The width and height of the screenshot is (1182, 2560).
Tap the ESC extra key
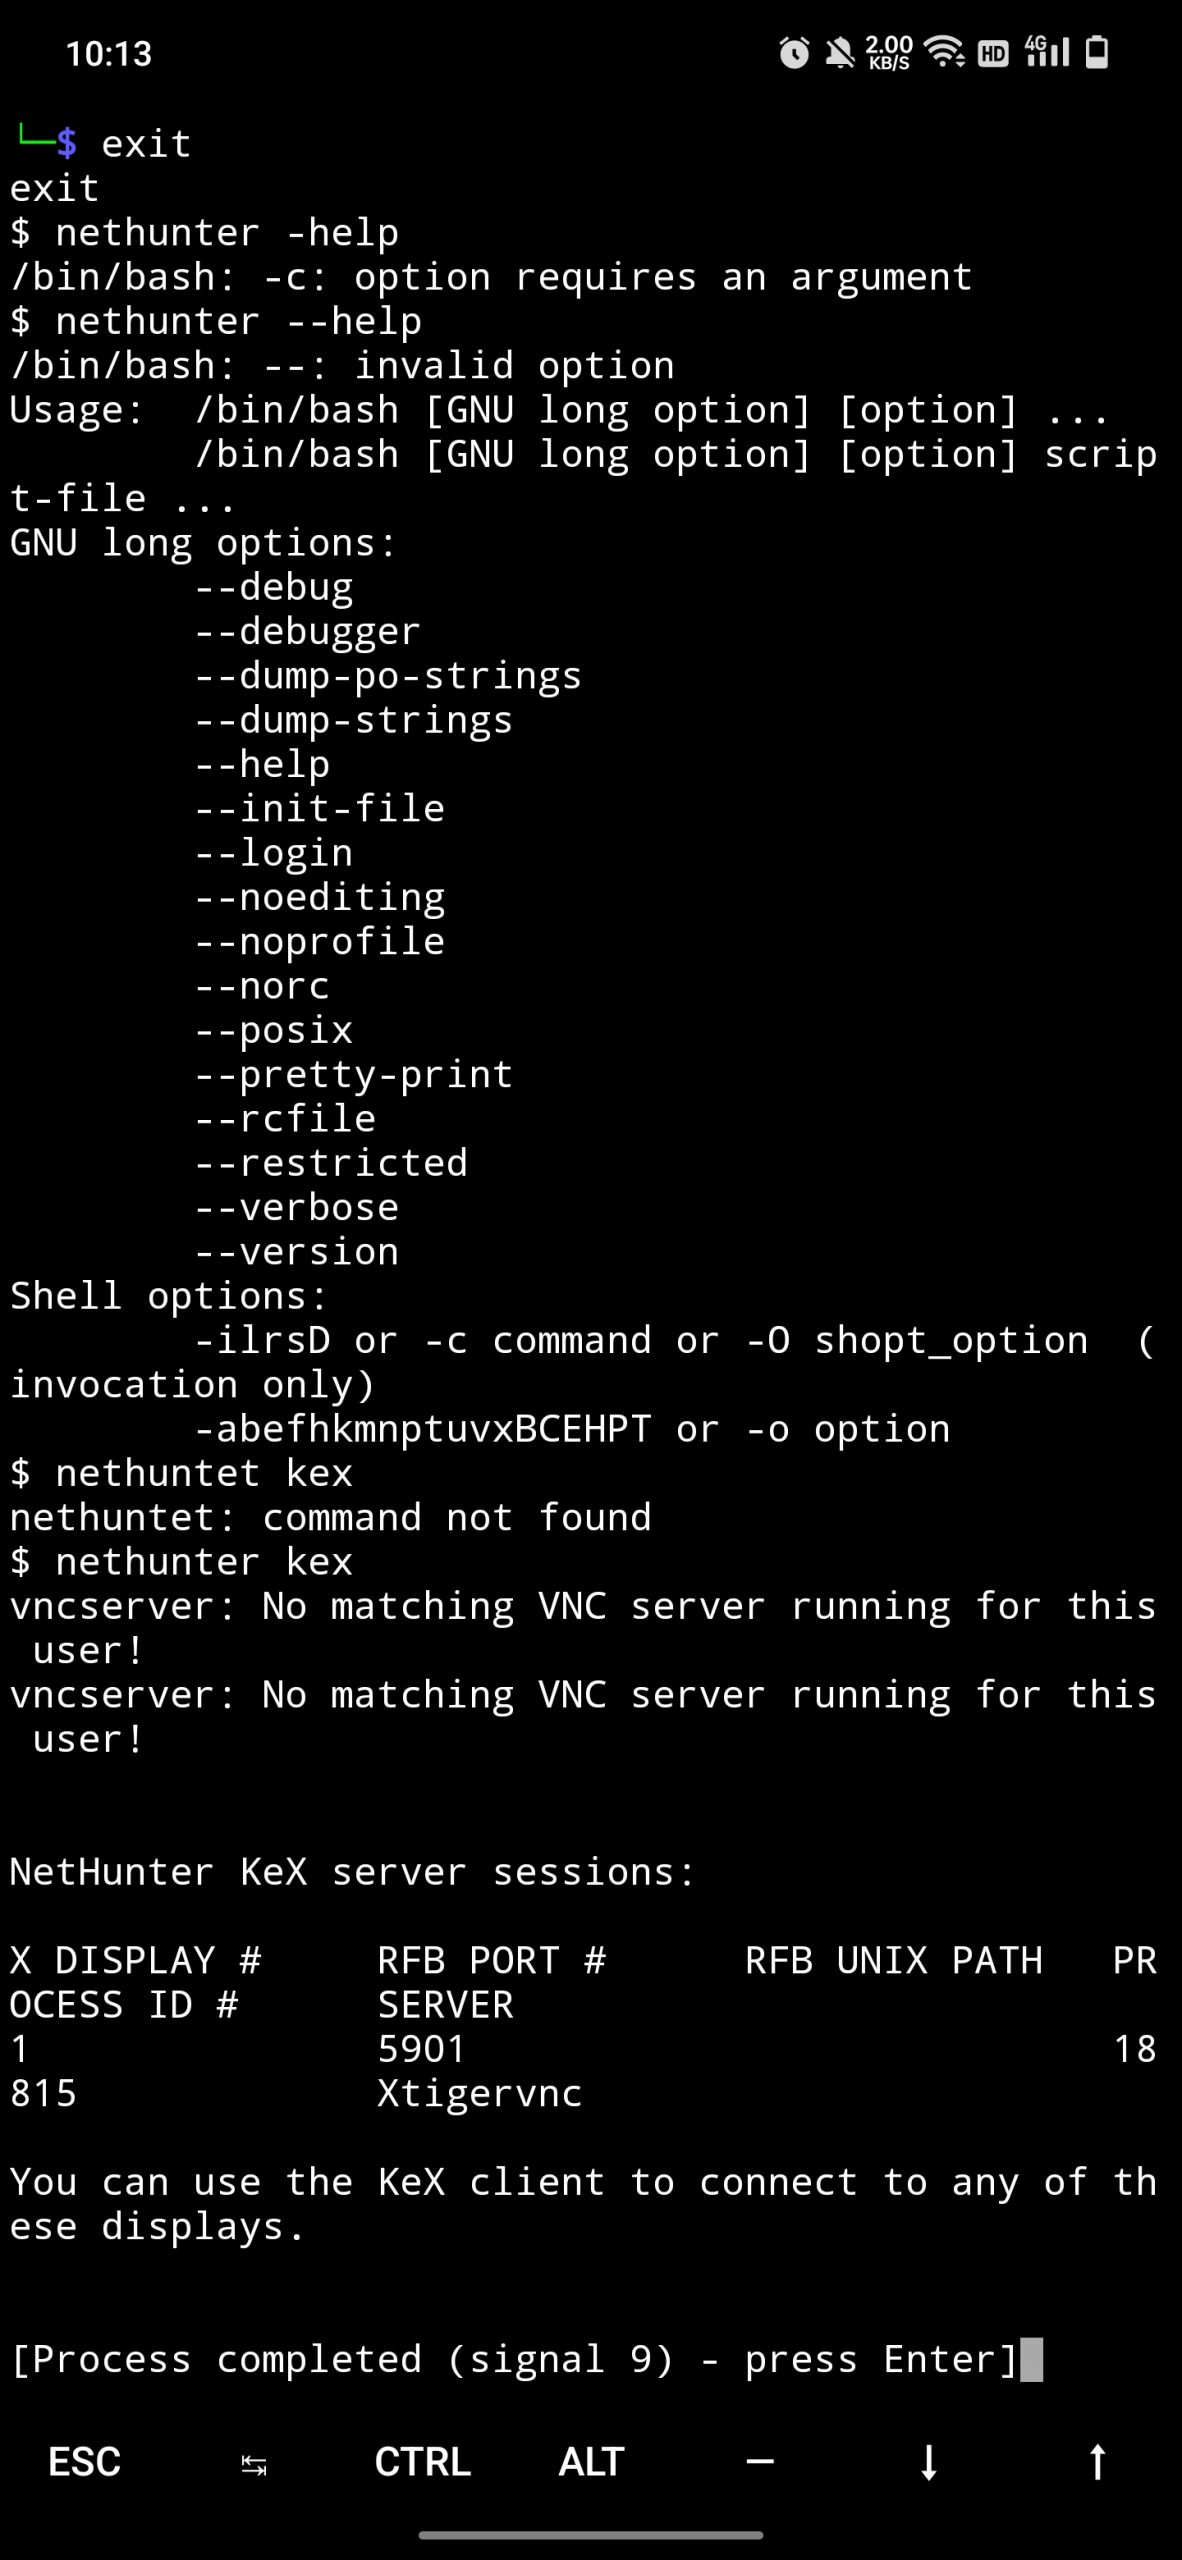[85, 2462]
